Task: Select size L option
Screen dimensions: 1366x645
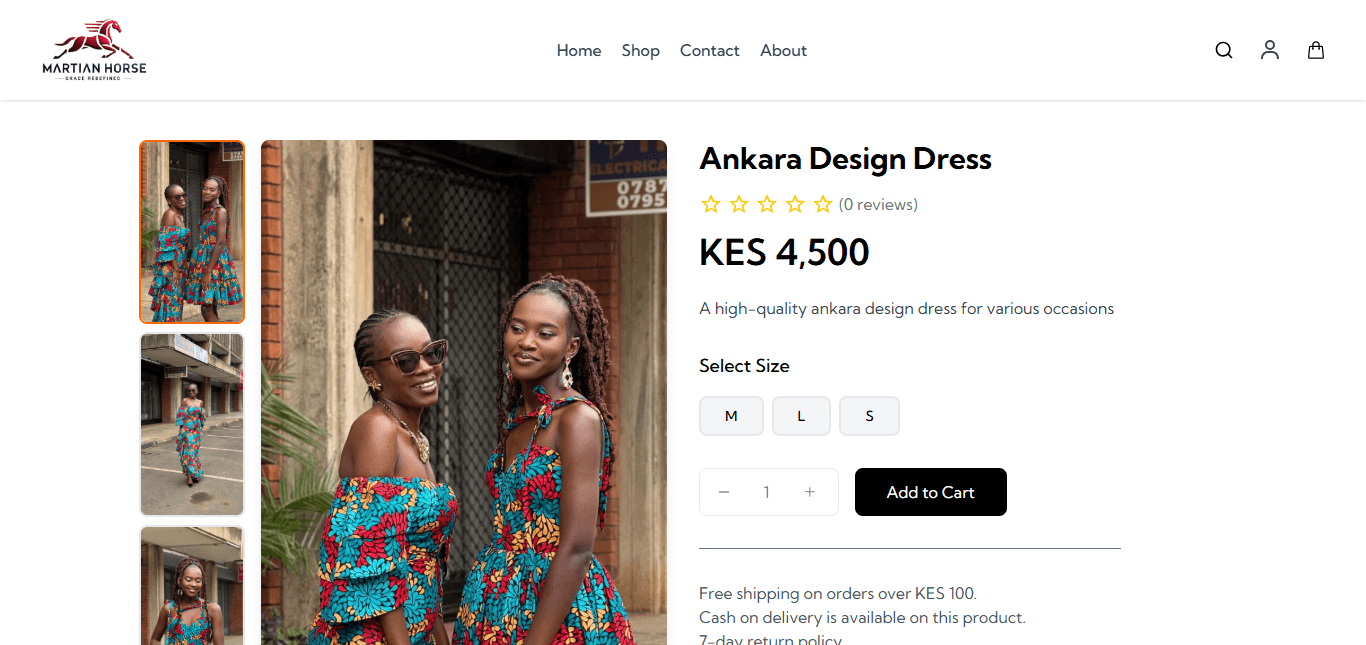Action: pos(801,416)
